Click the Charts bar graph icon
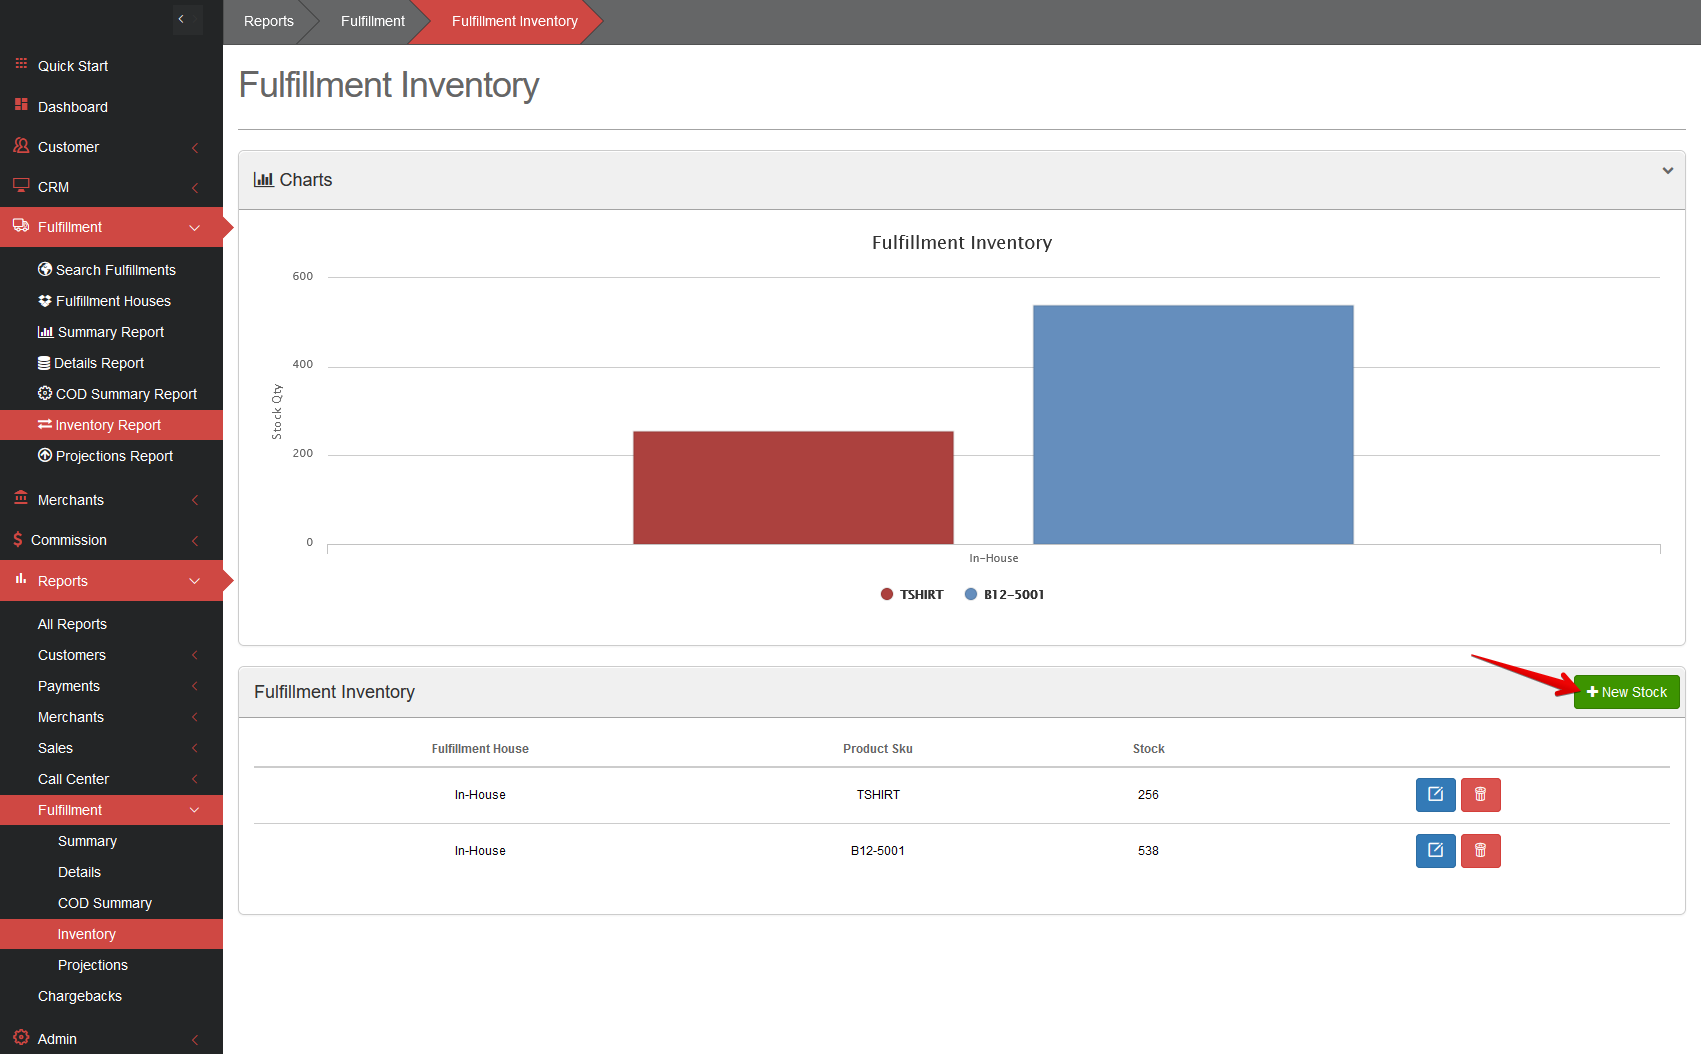This screenshot has height=1054, width=1701. tap(263, 180)
